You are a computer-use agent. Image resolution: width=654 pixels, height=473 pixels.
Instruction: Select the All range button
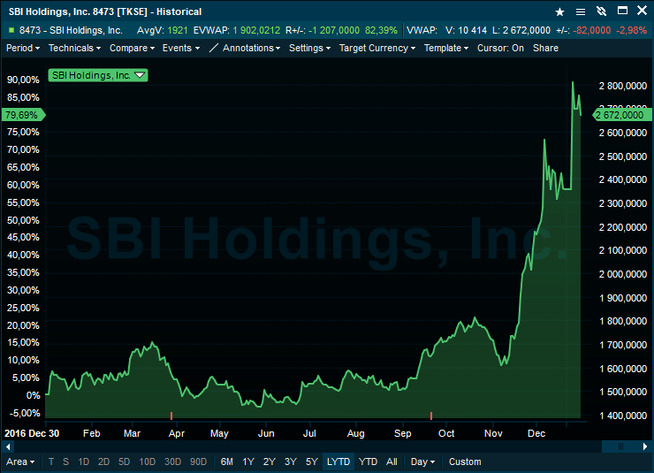point(392,462)
